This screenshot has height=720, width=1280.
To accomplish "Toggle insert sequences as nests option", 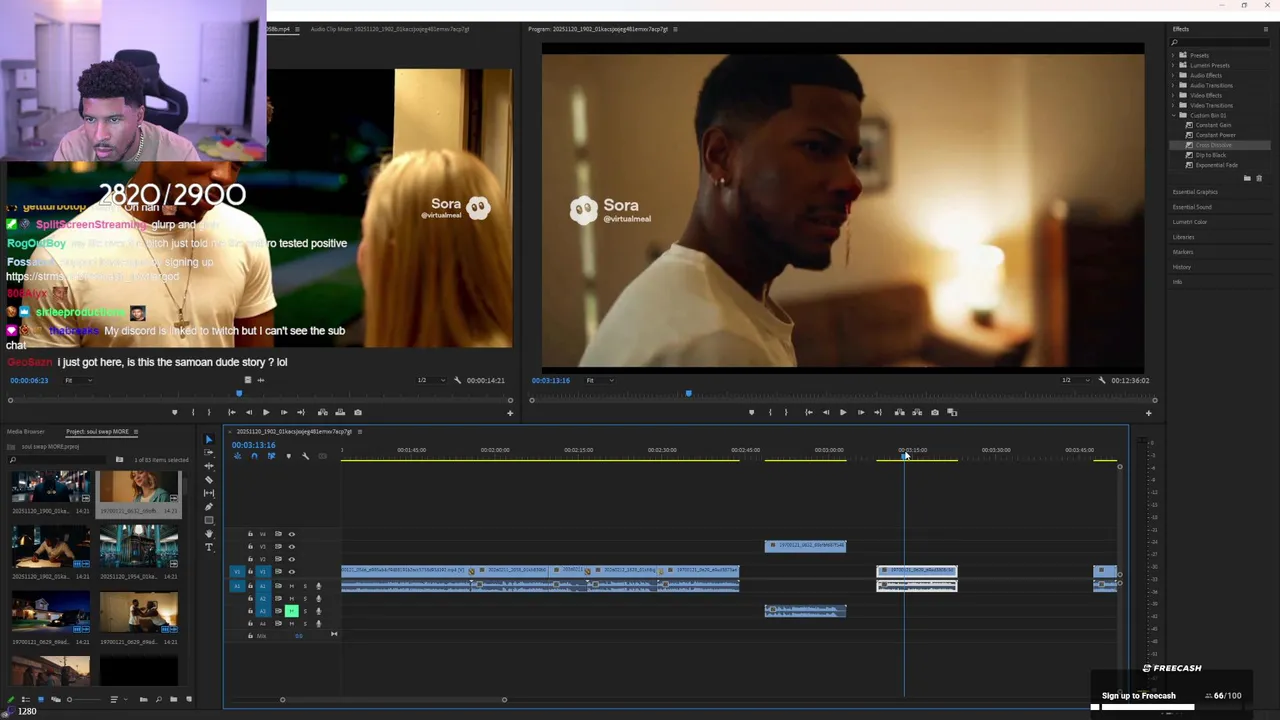I will point(237,456).
